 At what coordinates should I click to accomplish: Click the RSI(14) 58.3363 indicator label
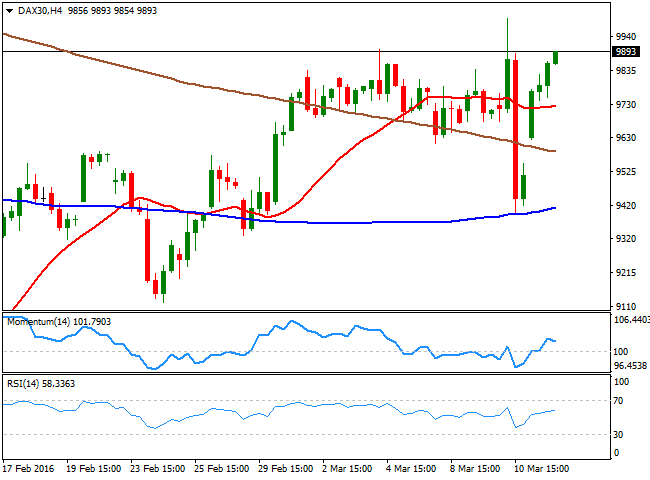pyautogui.click(x=41, y=384)
